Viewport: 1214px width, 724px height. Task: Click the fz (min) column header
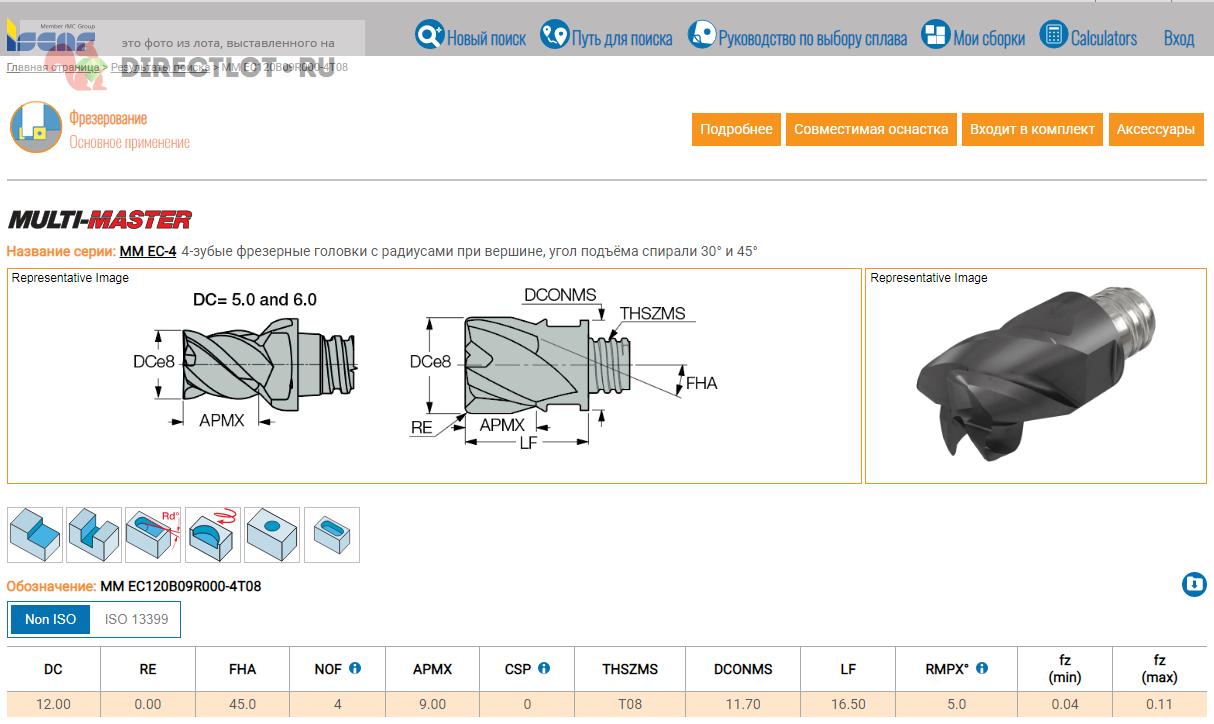tap(1065, 669)
